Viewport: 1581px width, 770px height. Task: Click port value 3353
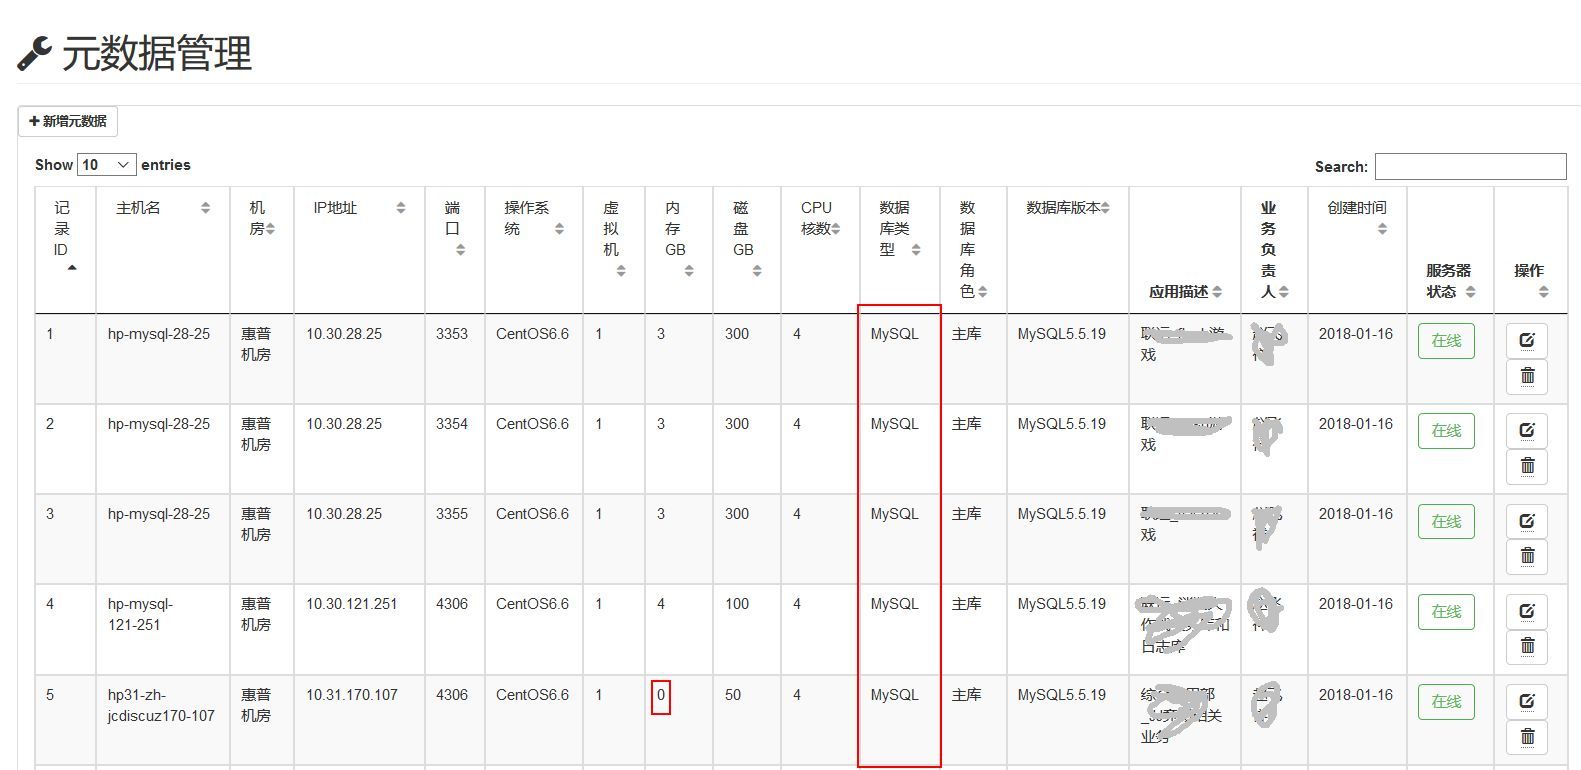coord(452,334)
